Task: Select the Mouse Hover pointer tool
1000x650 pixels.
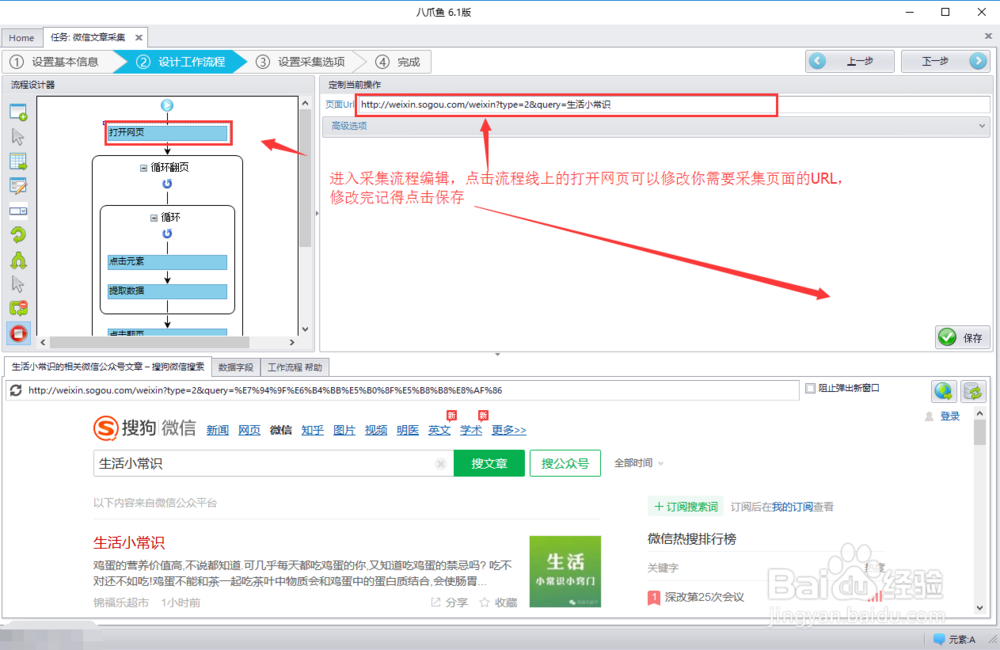Action: point(18,284)
